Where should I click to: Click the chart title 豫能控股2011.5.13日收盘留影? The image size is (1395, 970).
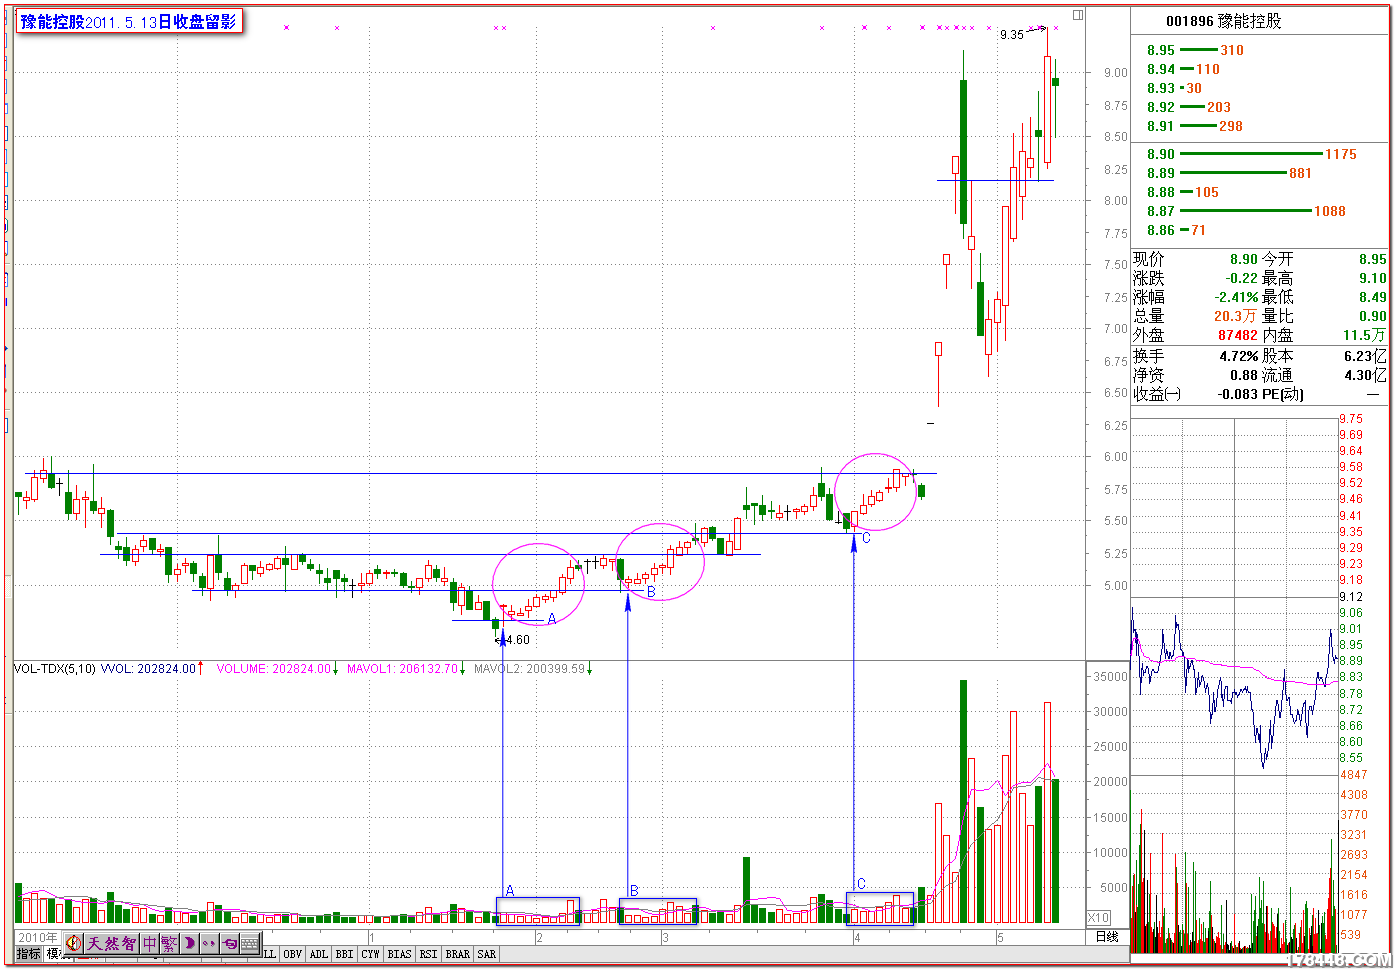click(129, 21)
